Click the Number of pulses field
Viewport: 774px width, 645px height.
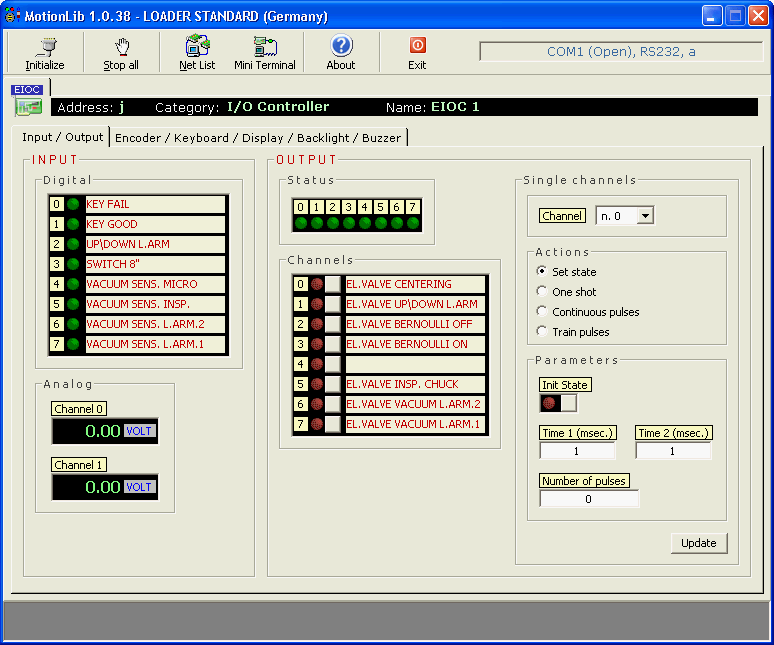[x=589, y=498]
